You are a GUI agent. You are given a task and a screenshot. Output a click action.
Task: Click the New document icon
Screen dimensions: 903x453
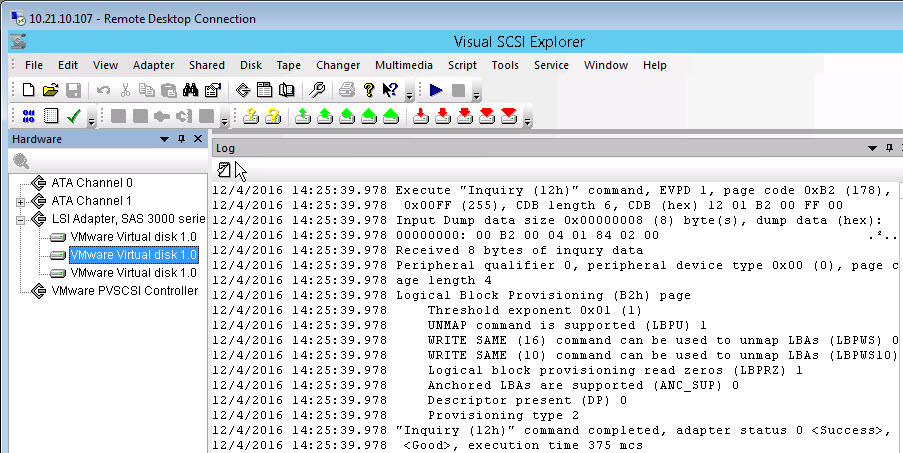coord(28,90)
